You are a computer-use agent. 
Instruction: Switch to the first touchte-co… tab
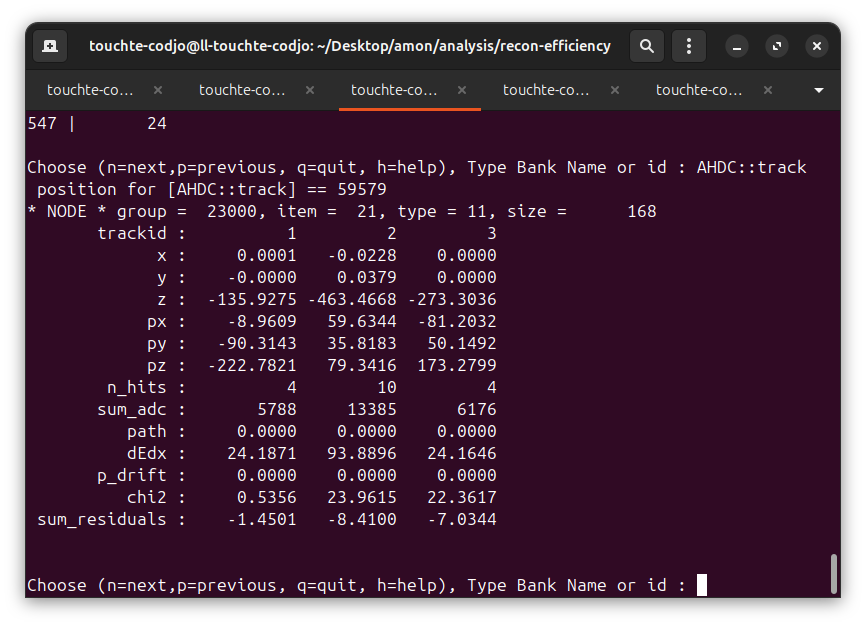(90, 90)
